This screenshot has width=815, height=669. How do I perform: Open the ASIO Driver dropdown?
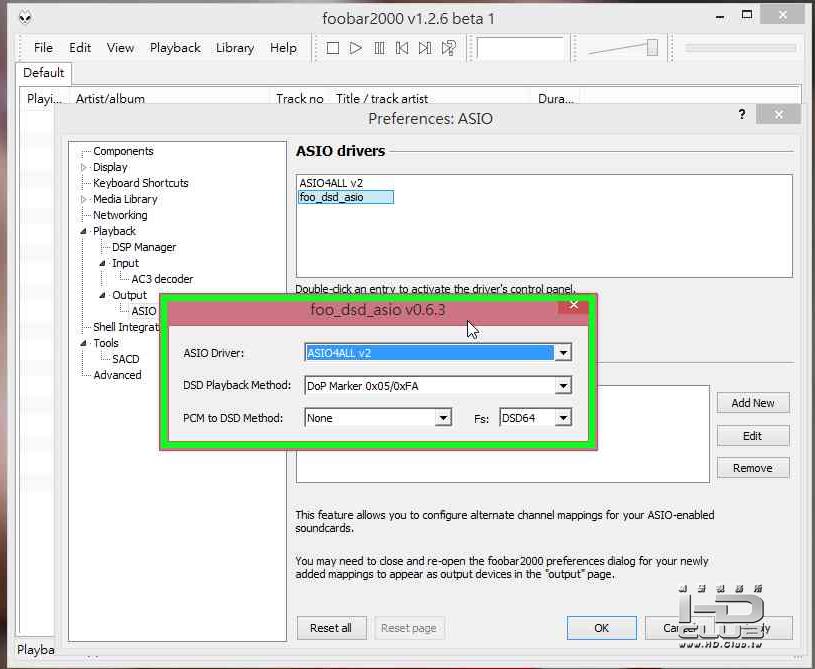(563, 353)
